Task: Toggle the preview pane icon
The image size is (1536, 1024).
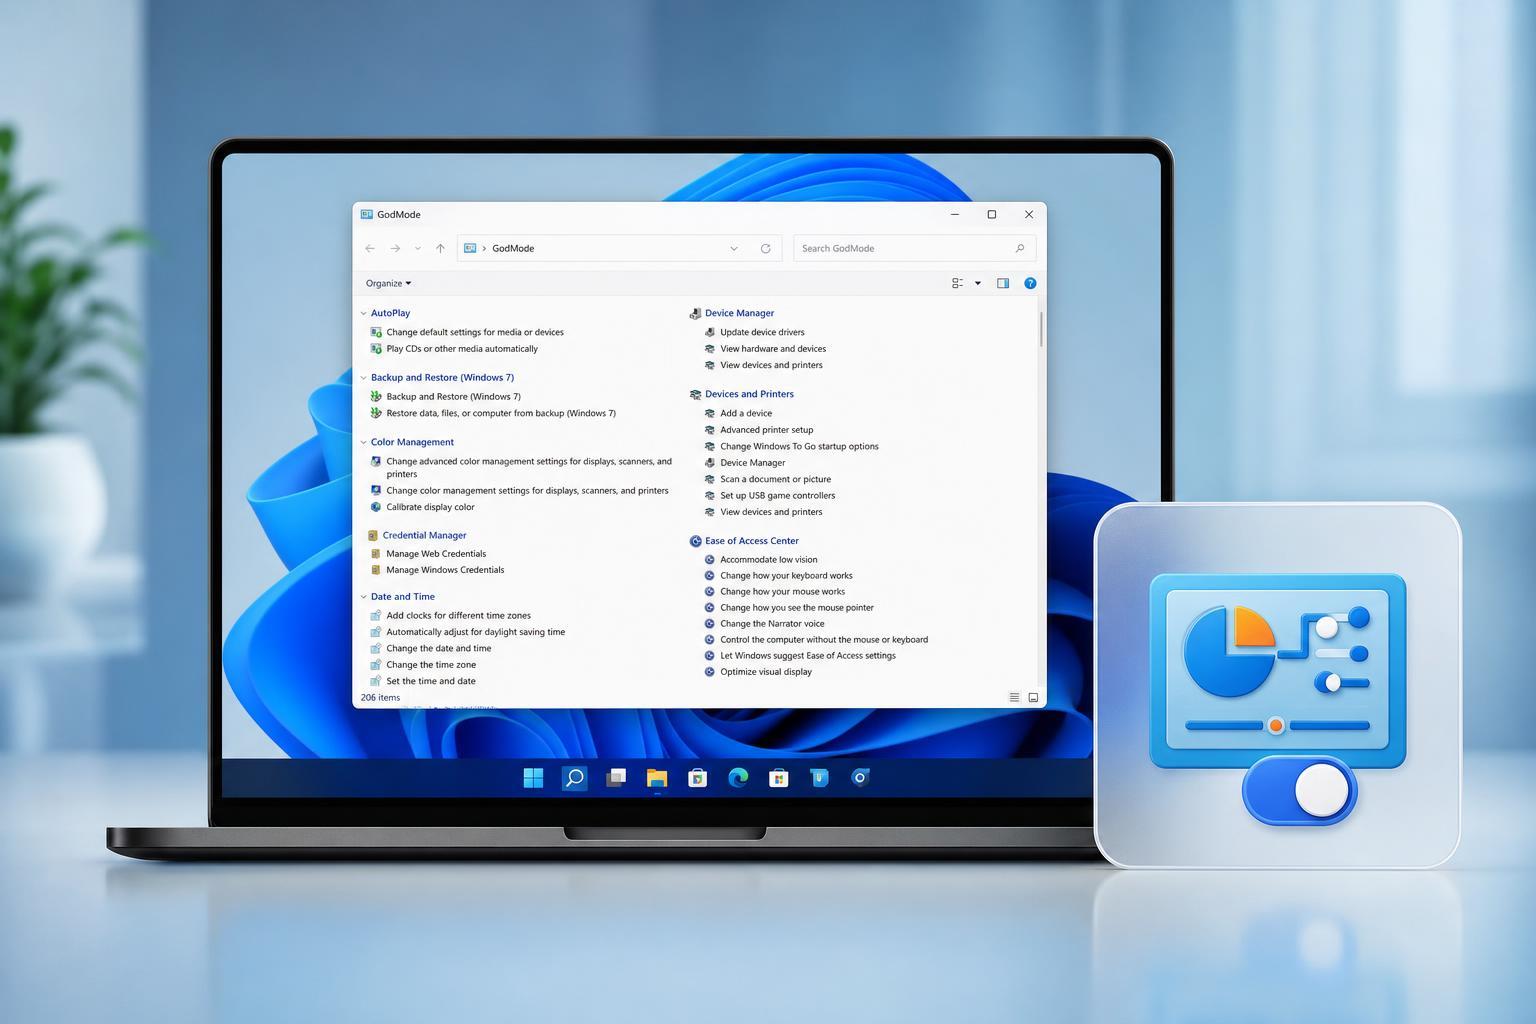Action: (x=1003, y=283)
